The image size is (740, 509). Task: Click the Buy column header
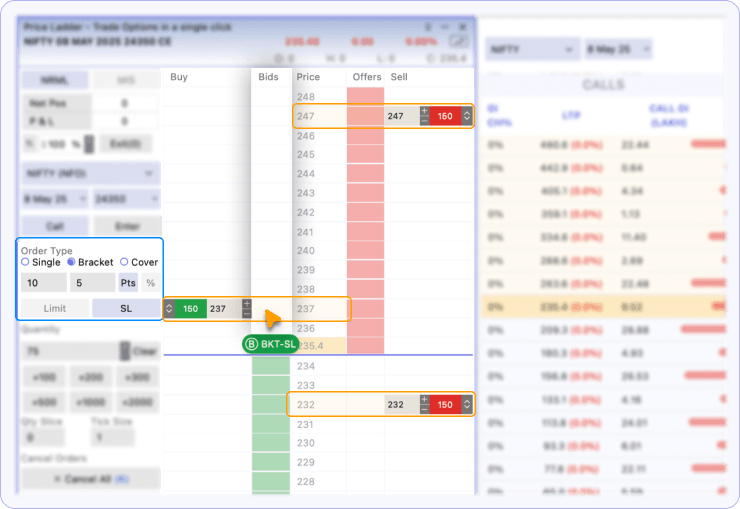(x=179, y=77)
